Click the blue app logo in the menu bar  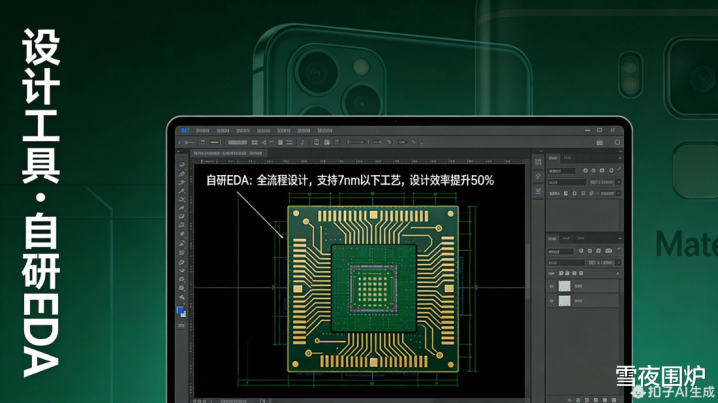(185, 130)
